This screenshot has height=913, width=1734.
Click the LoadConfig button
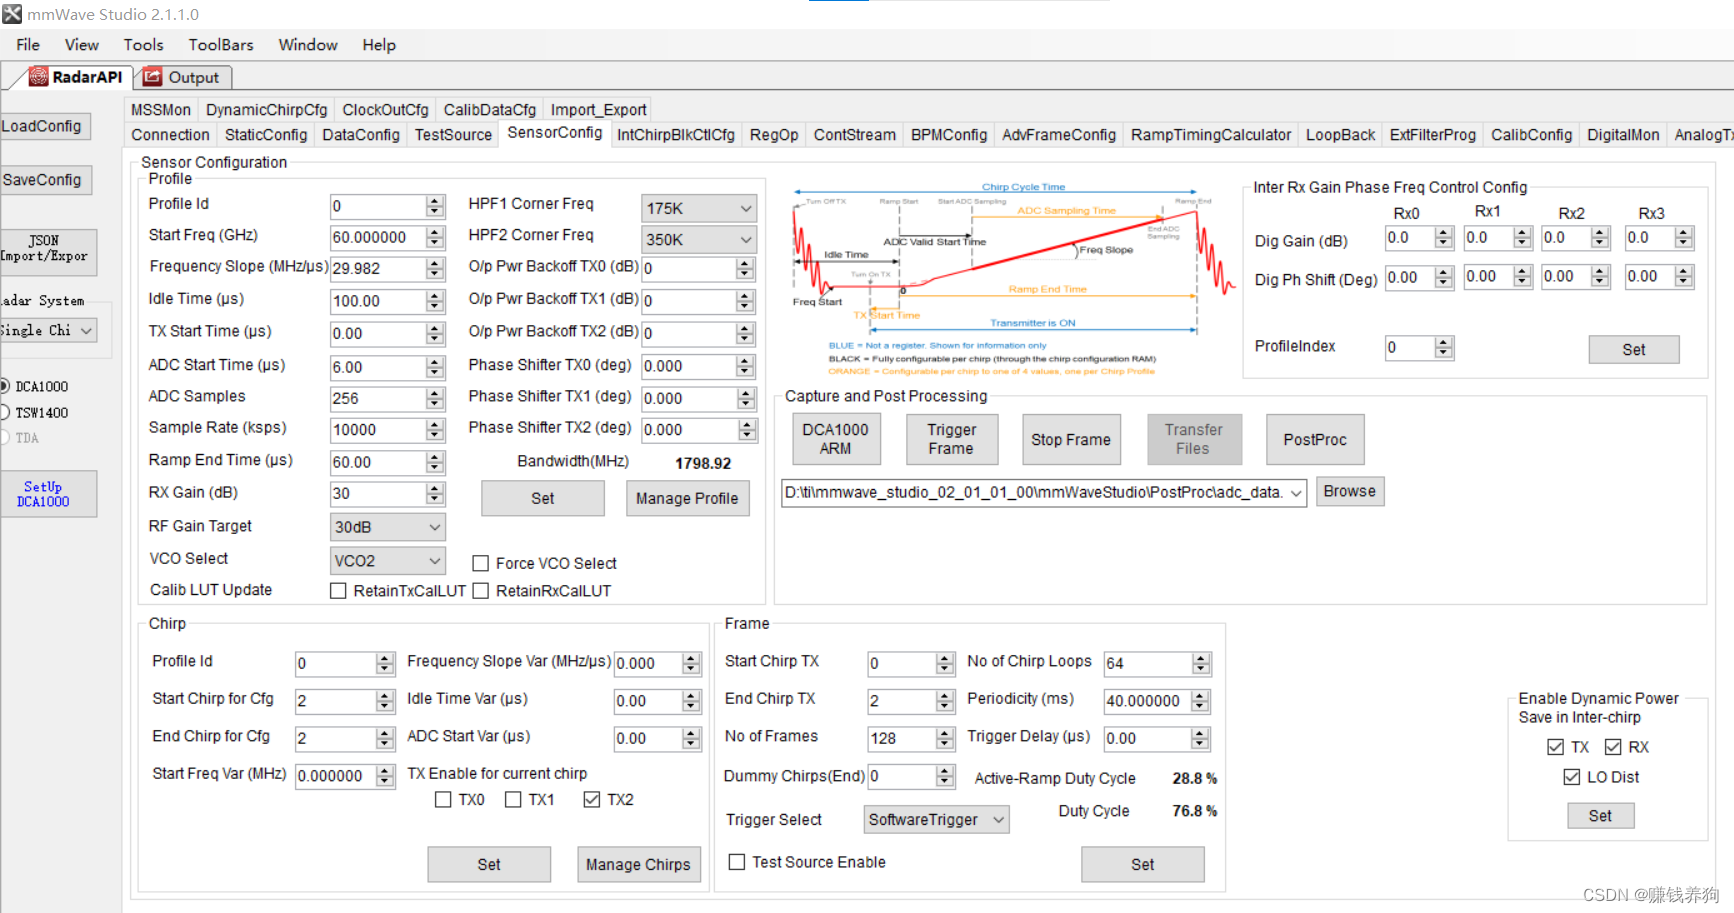44,126
